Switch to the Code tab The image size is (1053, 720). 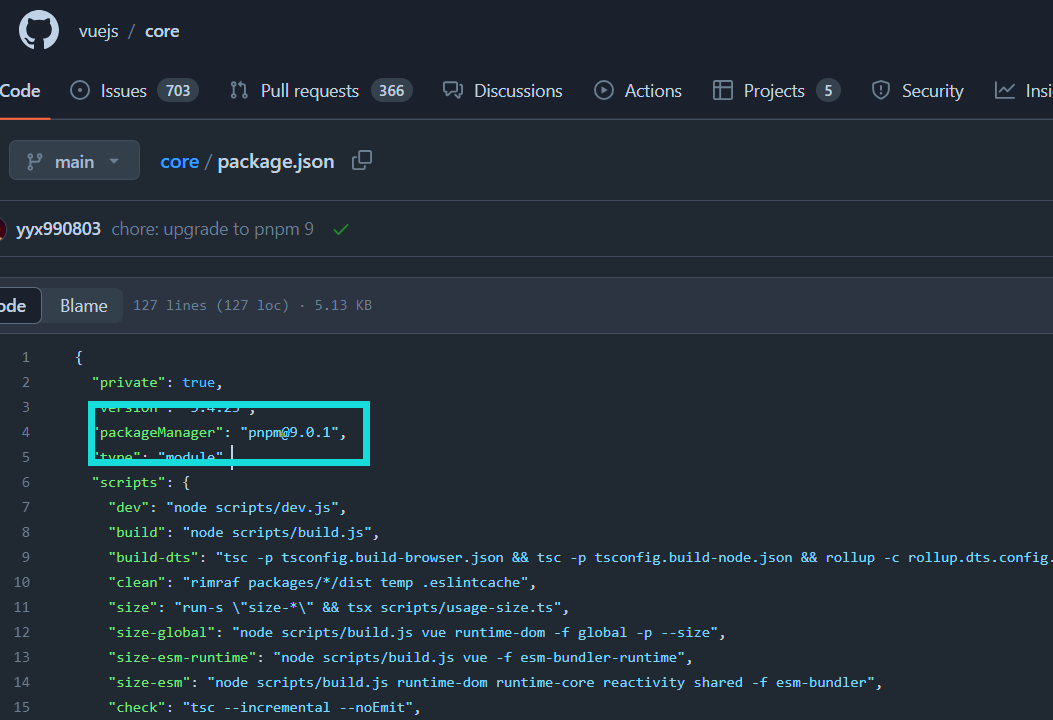click(20, 91)
